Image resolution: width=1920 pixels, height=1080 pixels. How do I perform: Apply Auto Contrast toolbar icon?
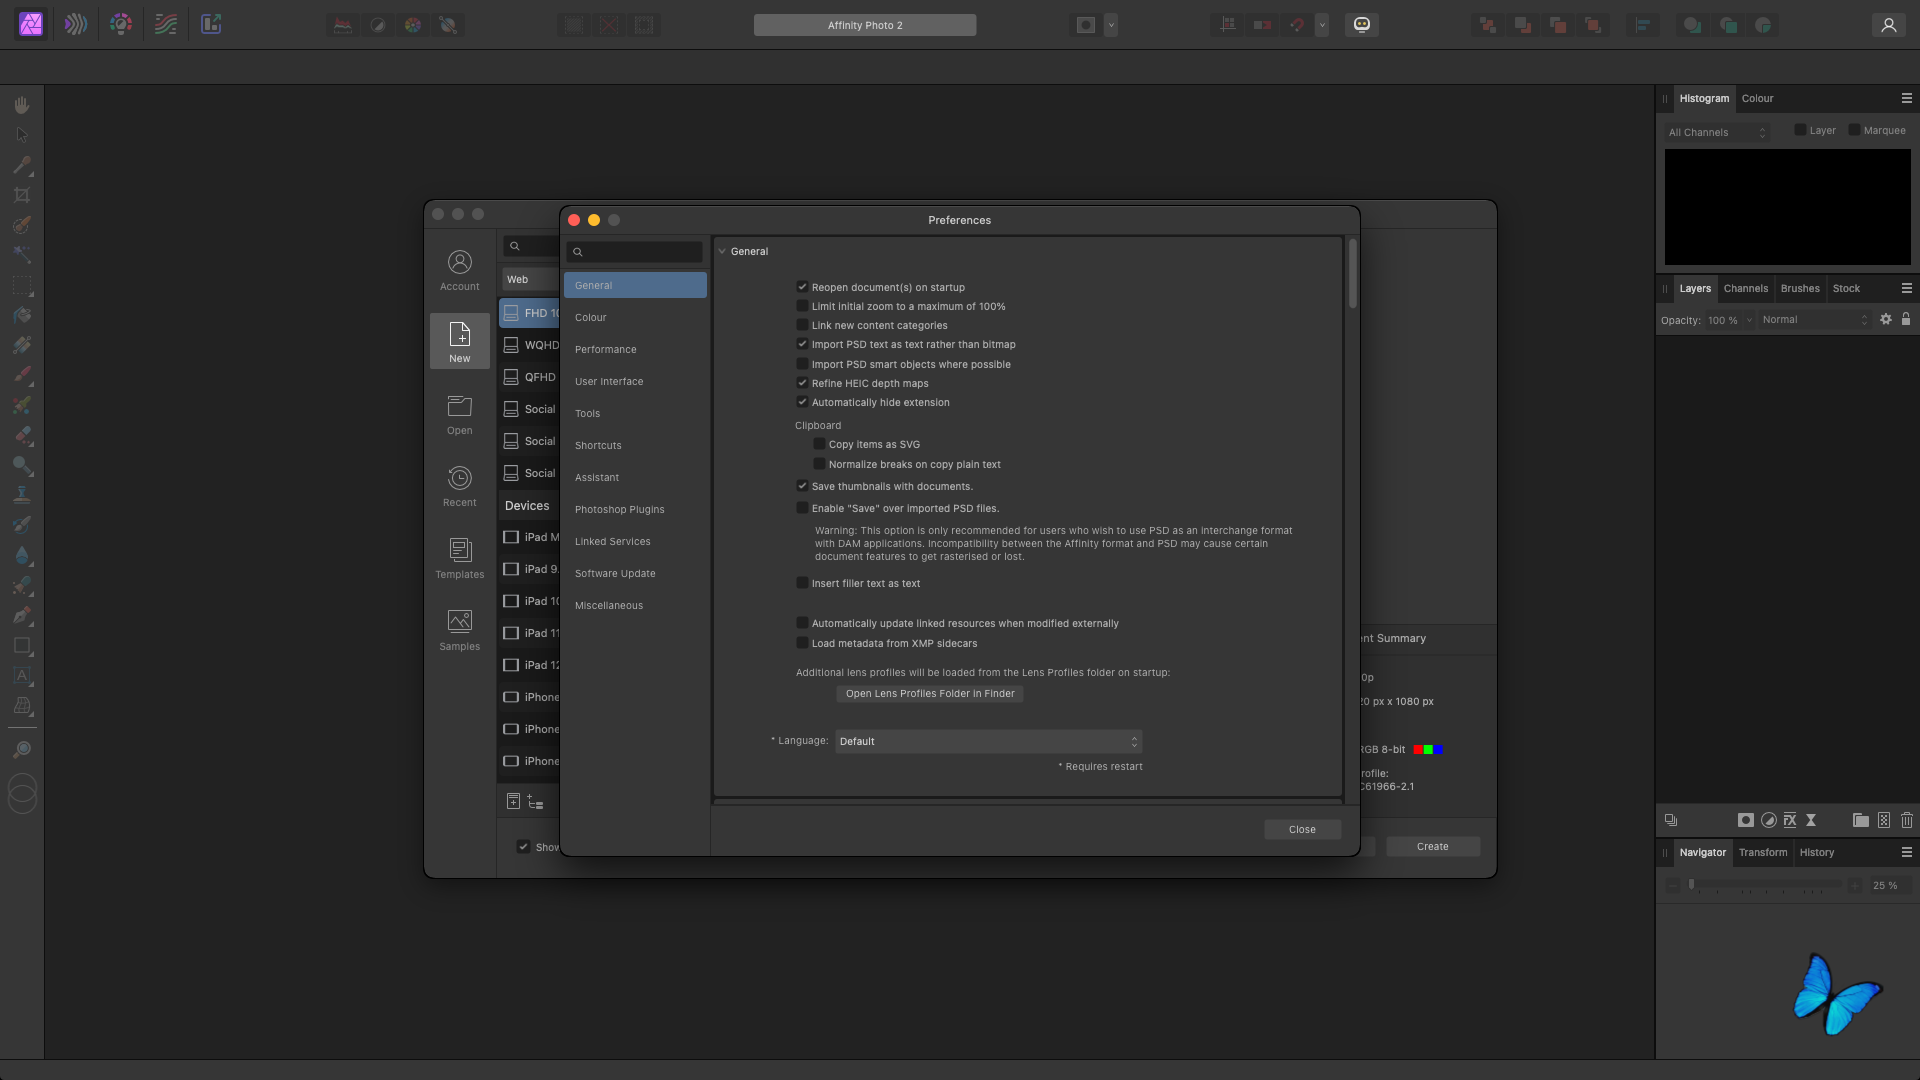(x=378, y=25)
